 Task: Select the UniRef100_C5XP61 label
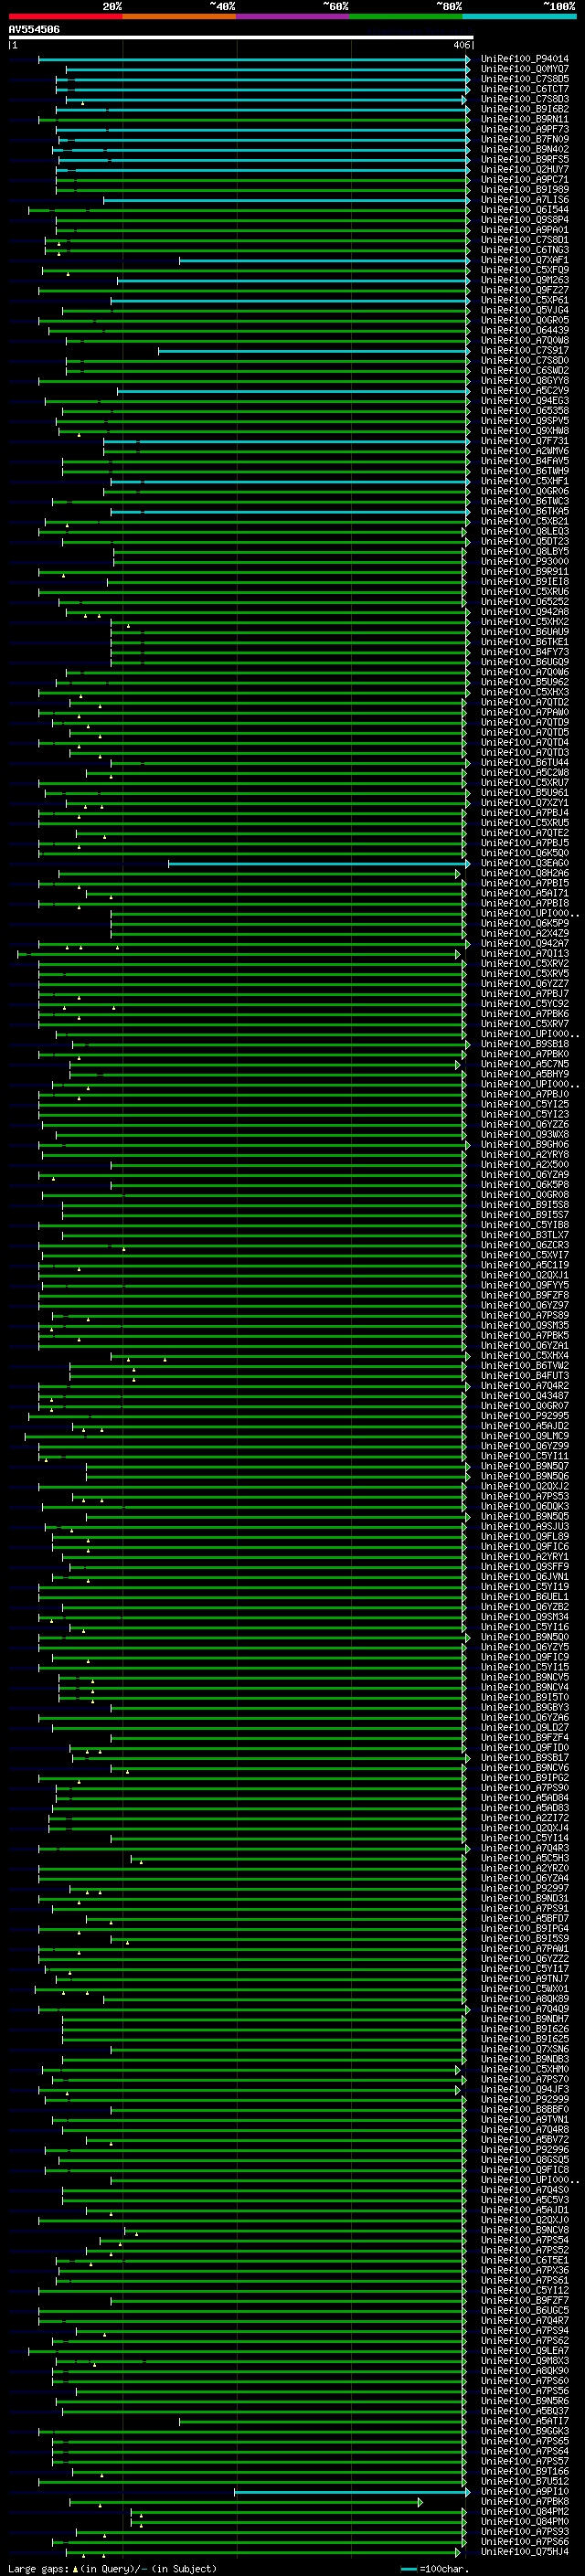525,300
